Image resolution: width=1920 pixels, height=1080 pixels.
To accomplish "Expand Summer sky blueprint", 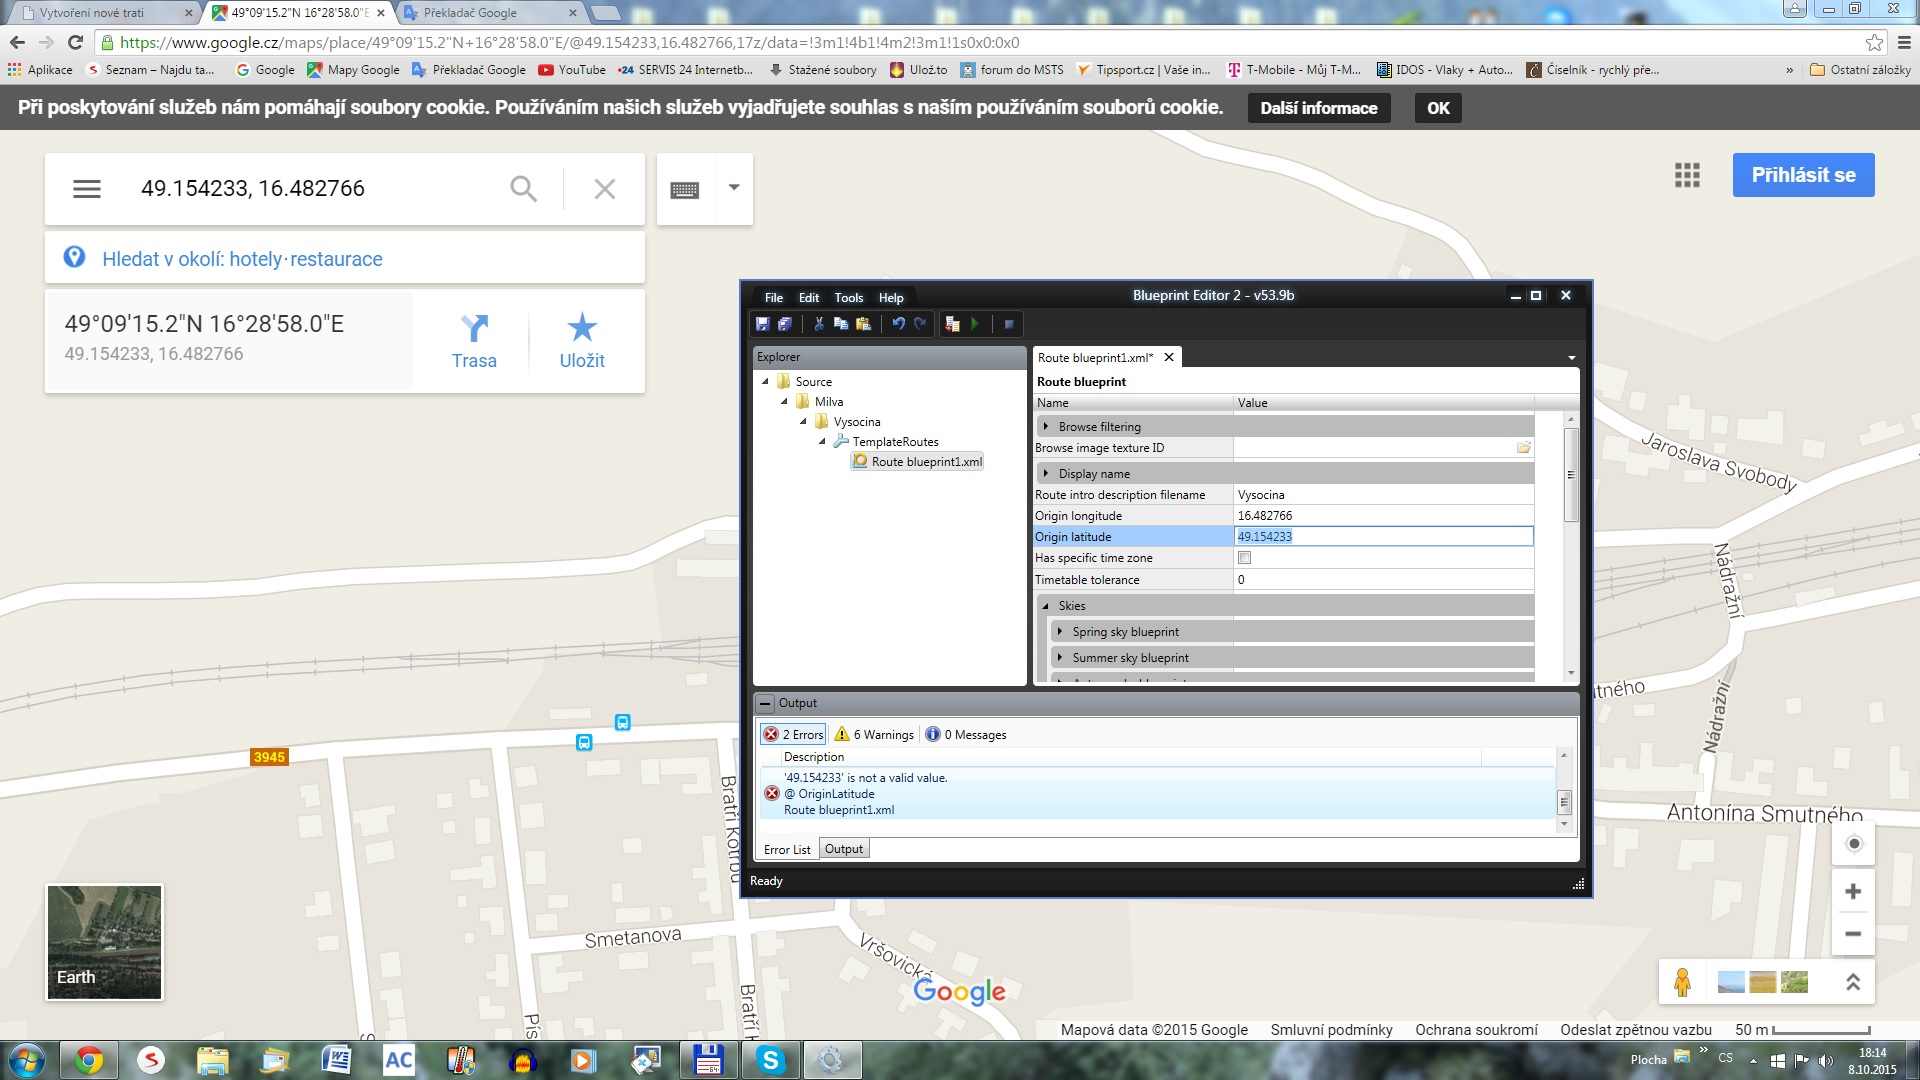I will click(x=1060, y=657).
